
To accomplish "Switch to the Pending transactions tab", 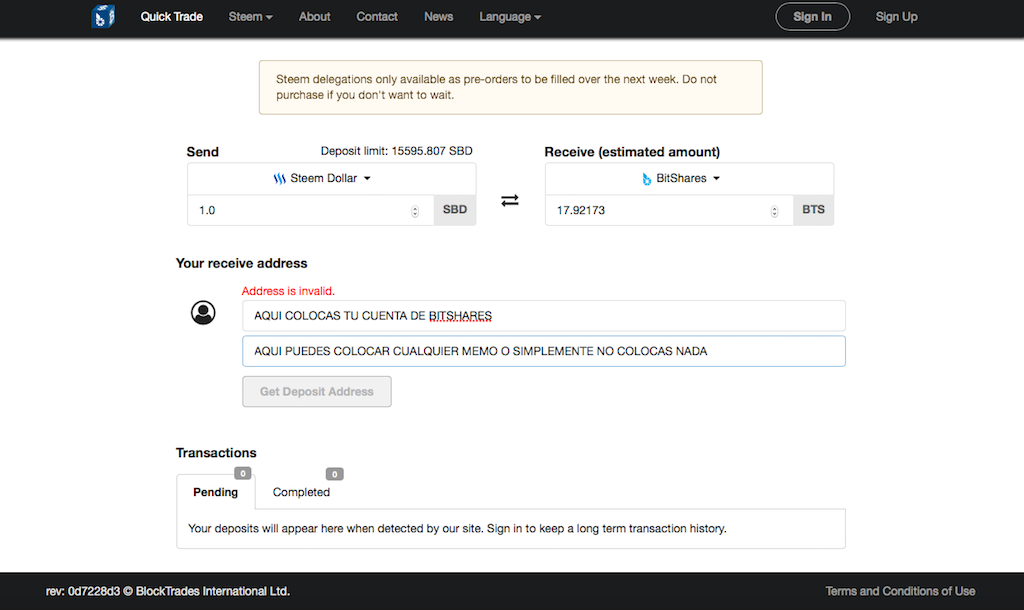I will point(216,492).
